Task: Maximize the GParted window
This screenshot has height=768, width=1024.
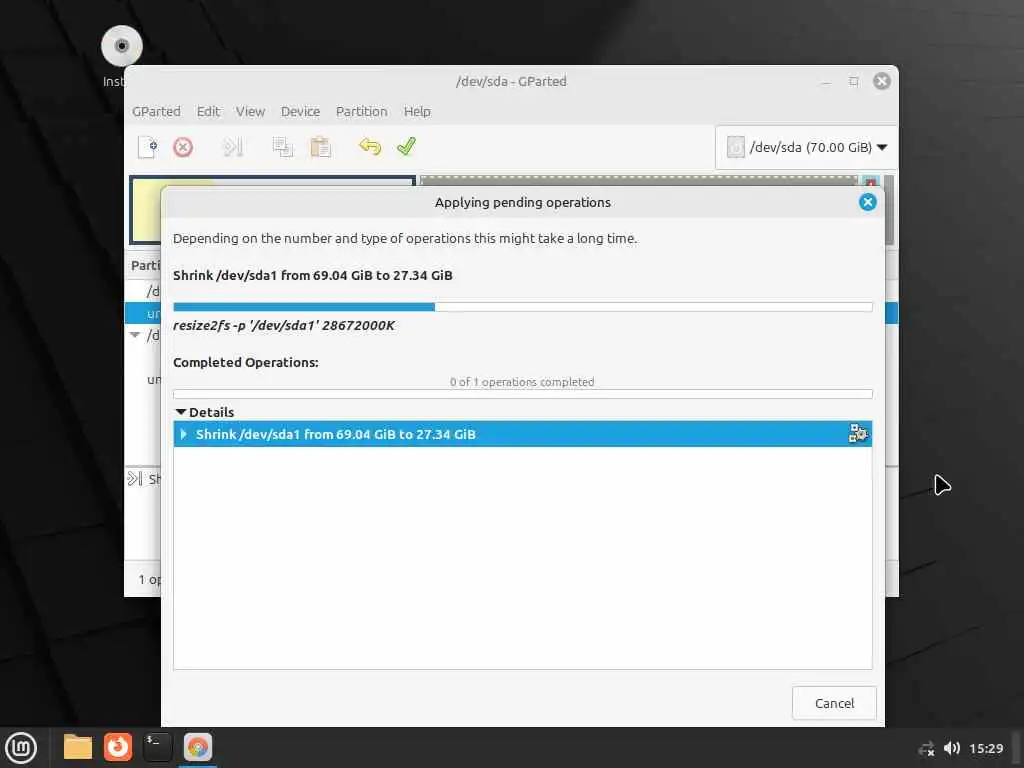Action: tap(854, 81)
